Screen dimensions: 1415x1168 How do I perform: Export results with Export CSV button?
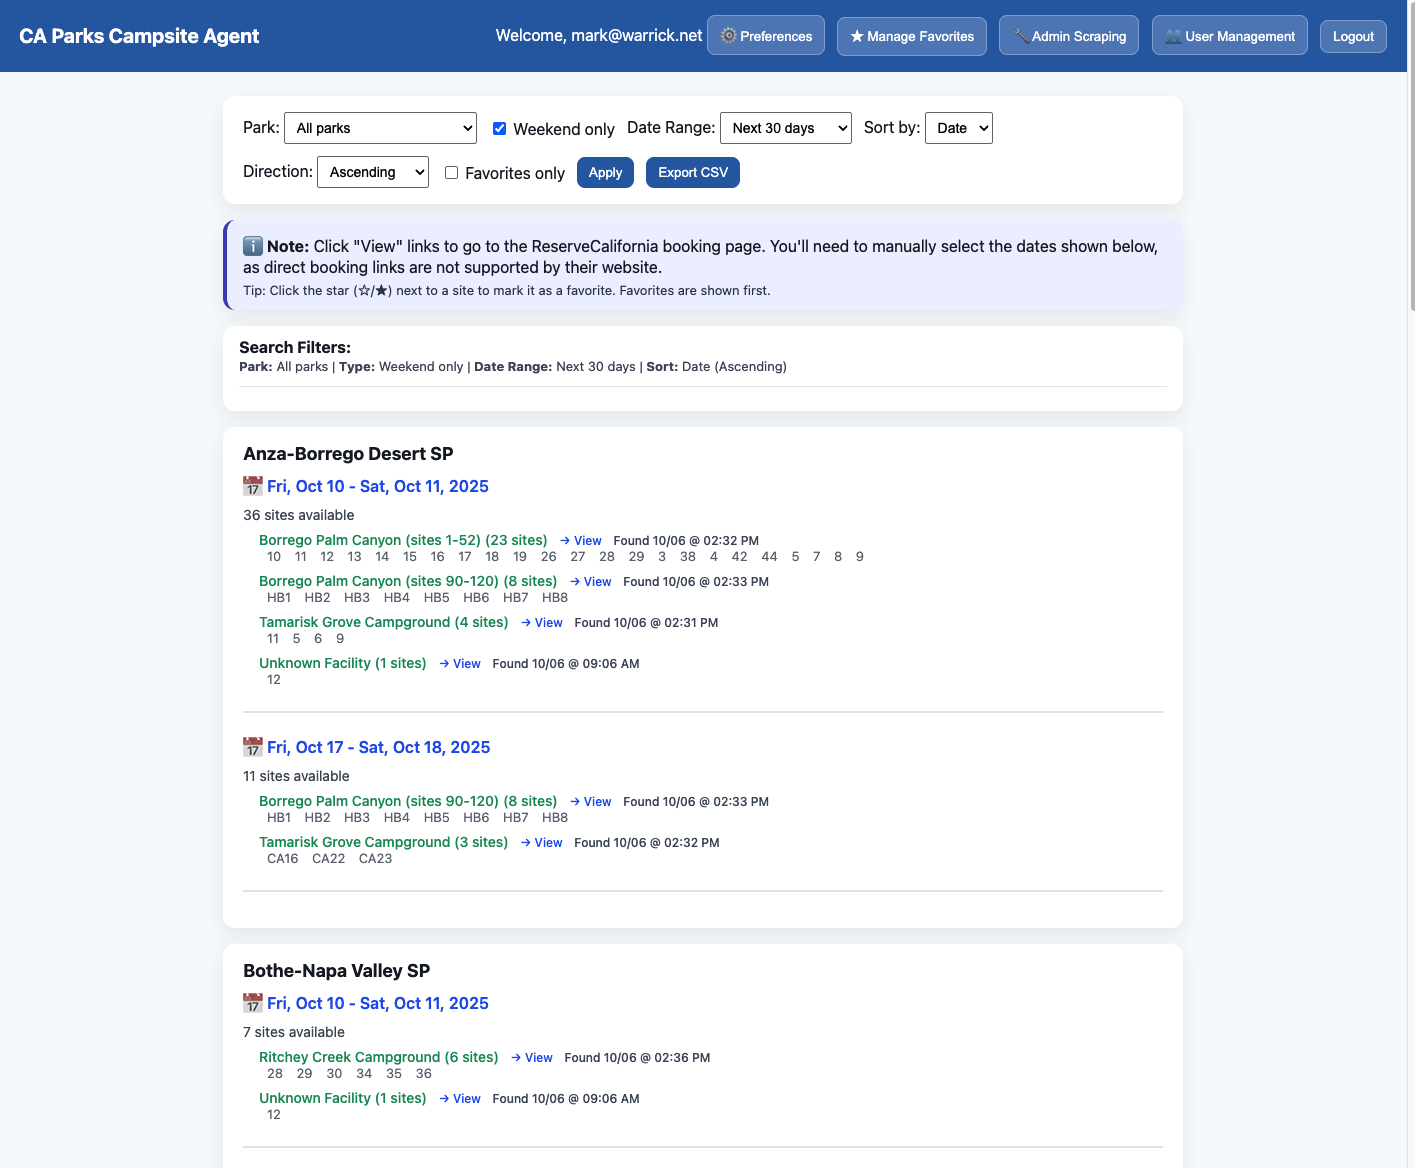coord(692,172)
